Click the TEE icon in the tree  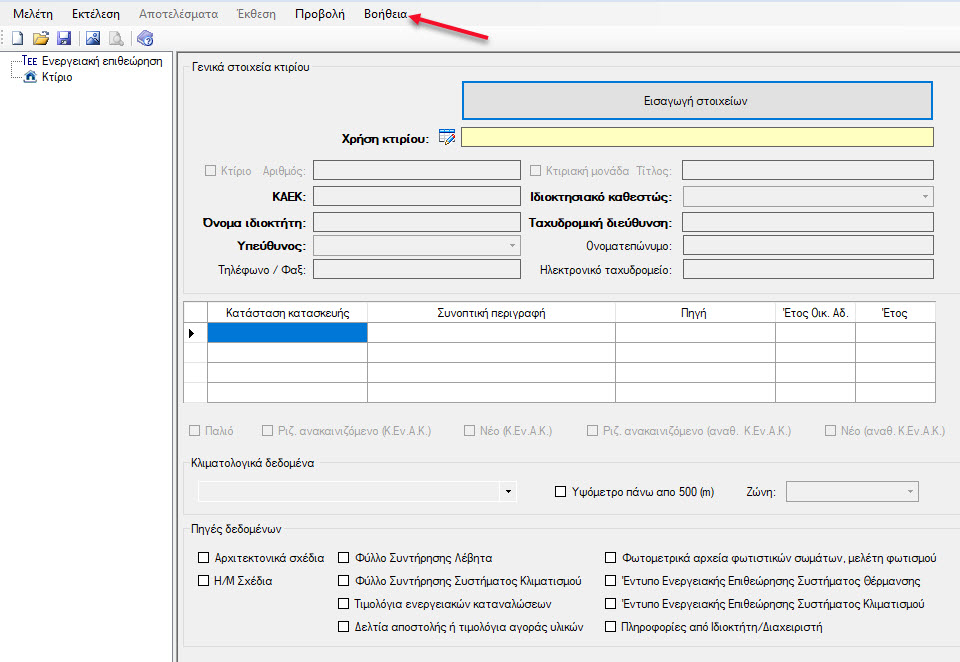[x=29, y=61]
